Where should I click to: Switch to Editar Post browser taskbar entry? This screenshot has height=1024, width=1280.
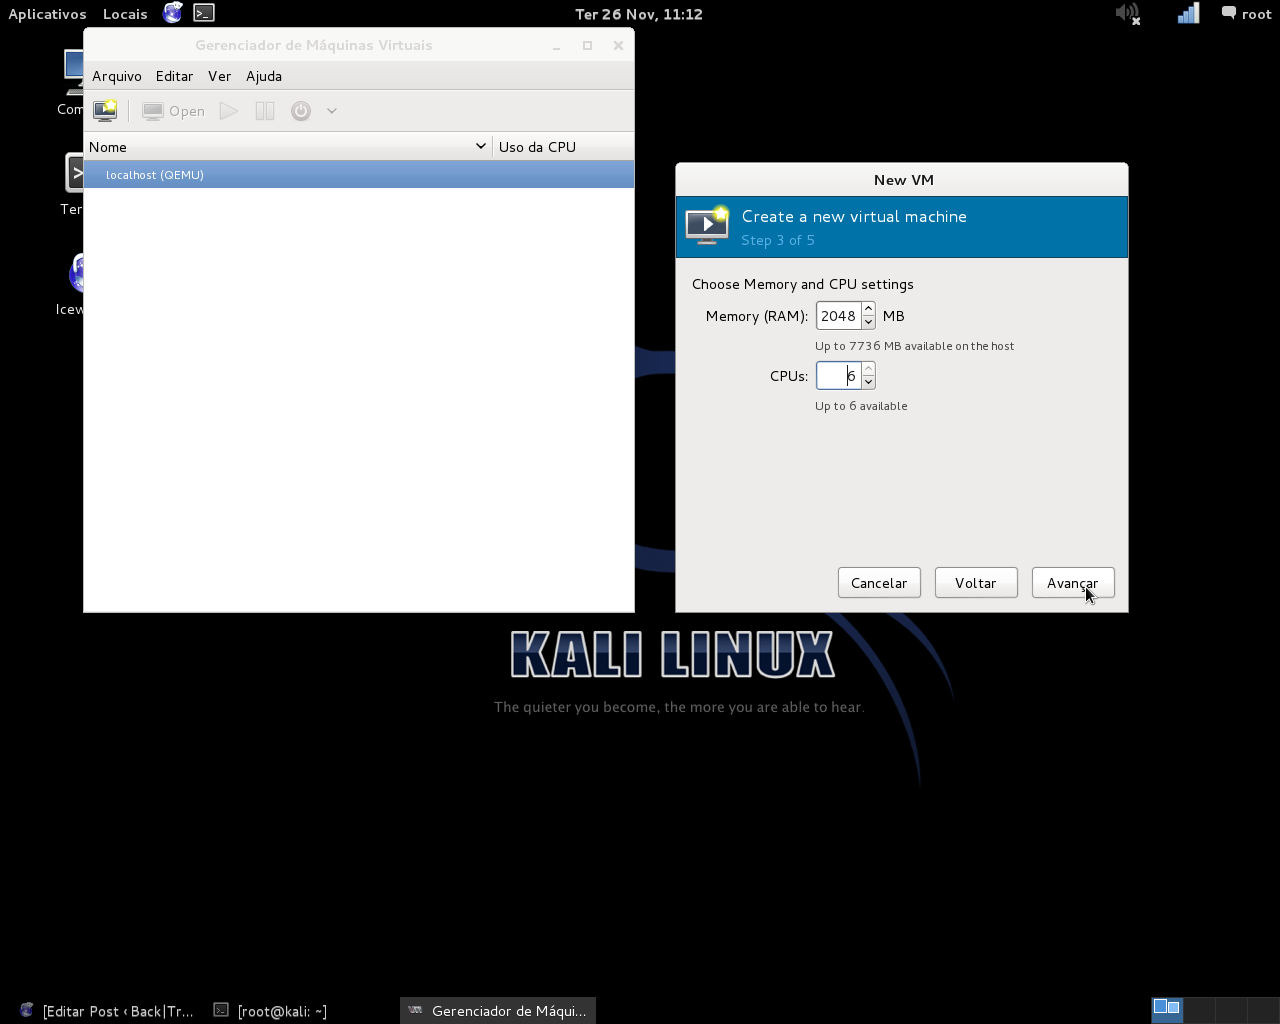pyautogui.click(x=106, y=1011)
